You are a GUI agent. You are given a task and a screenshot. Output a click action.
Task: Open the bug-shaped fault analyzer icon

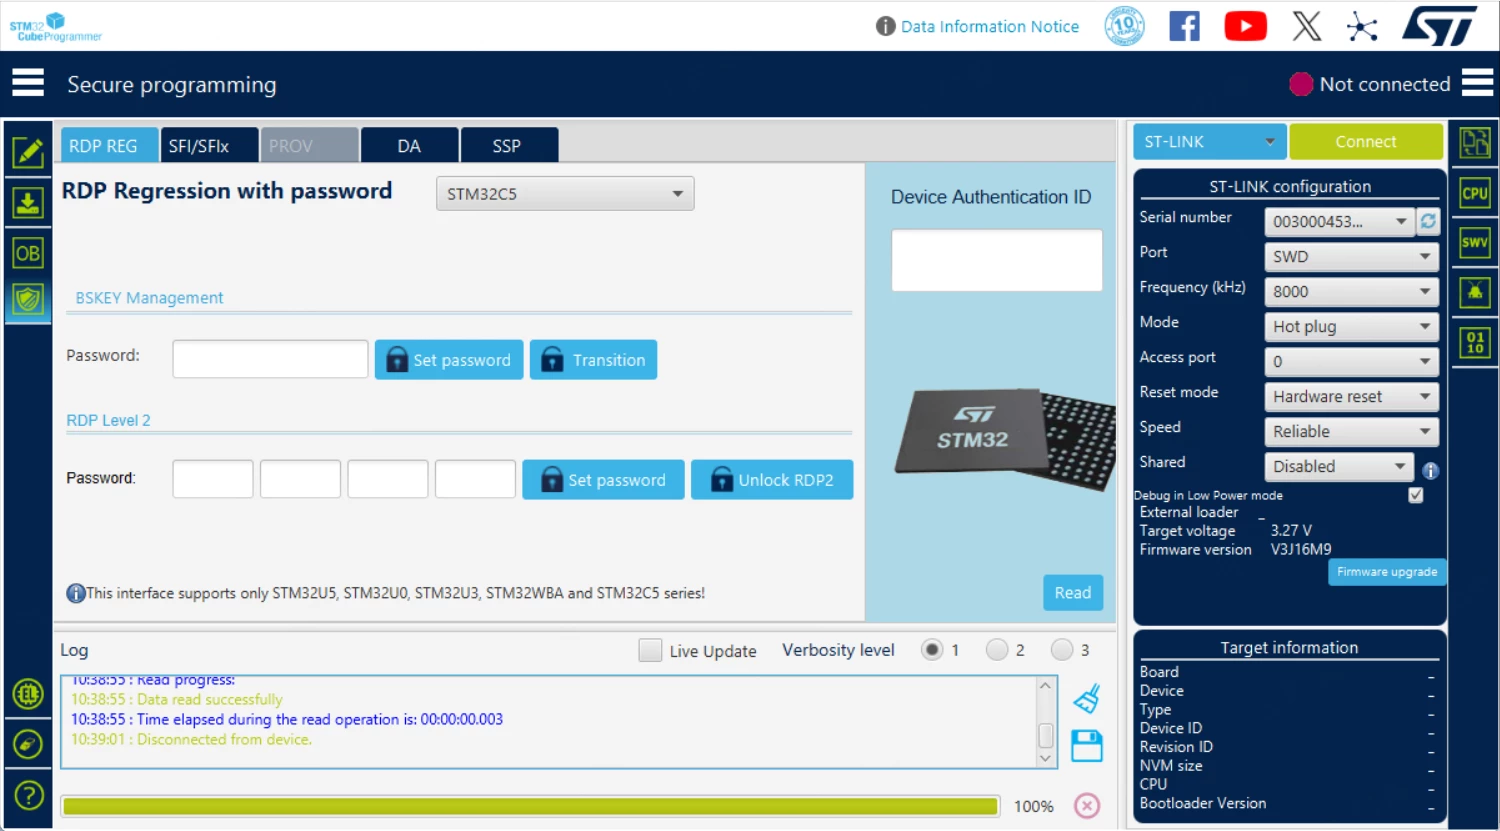pos(1475,292)
